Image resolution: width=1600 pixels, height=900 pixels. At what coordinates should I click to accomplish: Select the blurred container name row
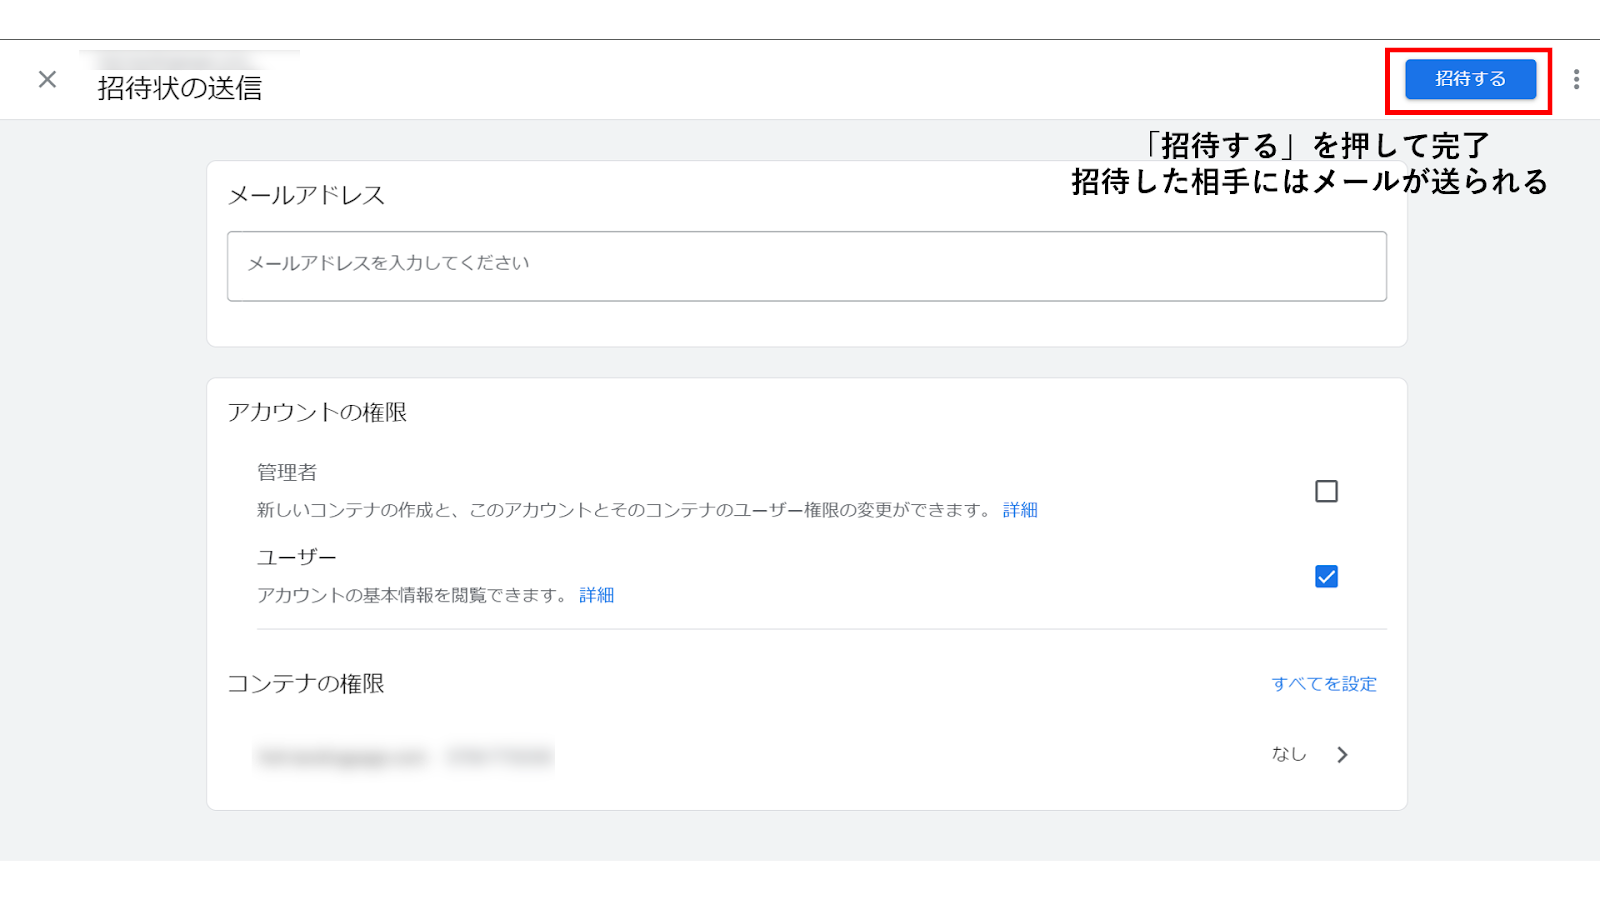(x=404, y=757)
